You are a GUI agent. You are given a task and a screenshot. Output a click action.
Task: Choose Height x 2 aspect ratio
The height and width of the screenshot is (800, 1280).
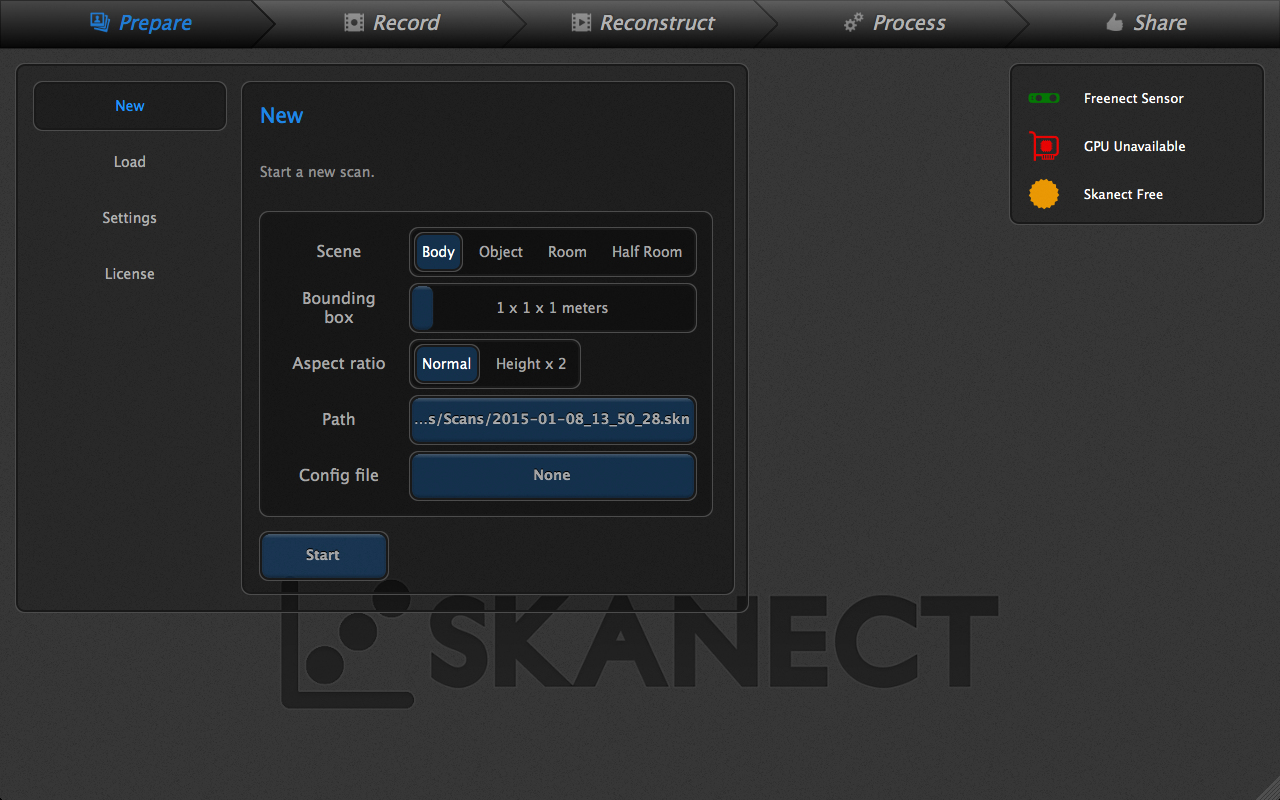[531, 364]
